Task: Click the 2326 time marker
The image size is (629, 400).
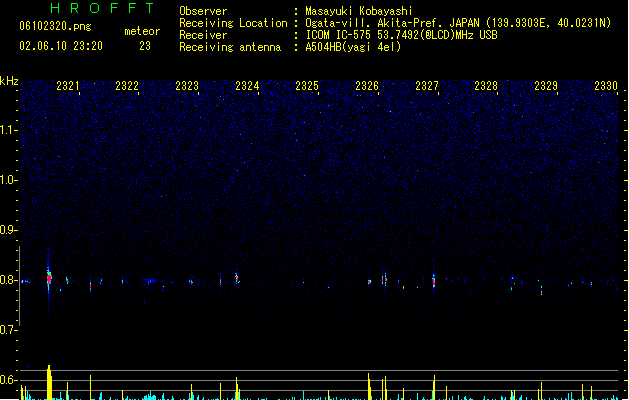Action: (367, 86)
